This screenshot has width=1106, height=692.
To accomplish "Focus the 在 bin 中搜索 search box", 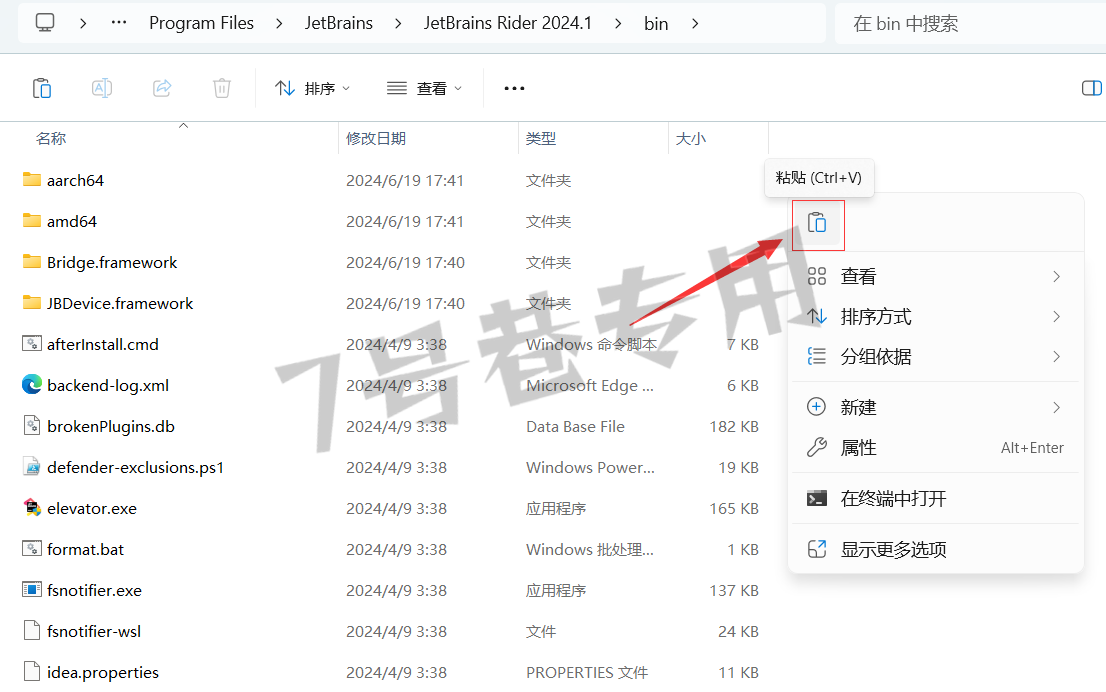I will pyautogui.click(x=971, y=24).
